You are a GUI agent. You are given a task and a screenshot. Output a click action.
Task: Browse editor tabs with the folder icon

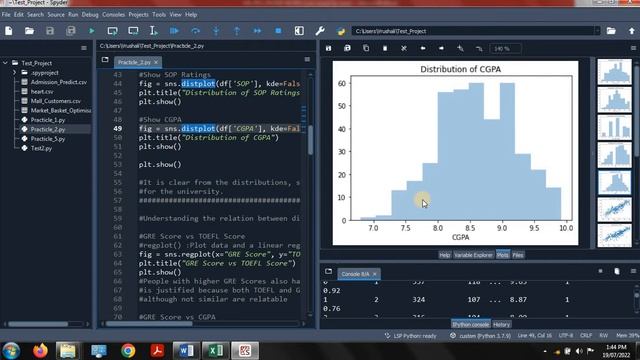[105, 60]
